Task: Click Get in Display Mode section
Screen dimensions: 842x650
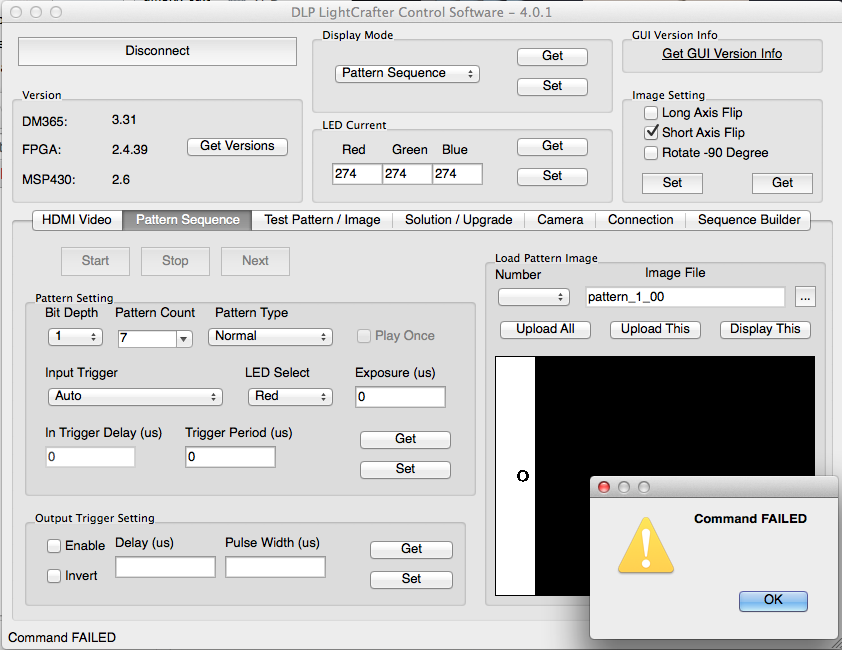Action: click(x=552, y=56)
